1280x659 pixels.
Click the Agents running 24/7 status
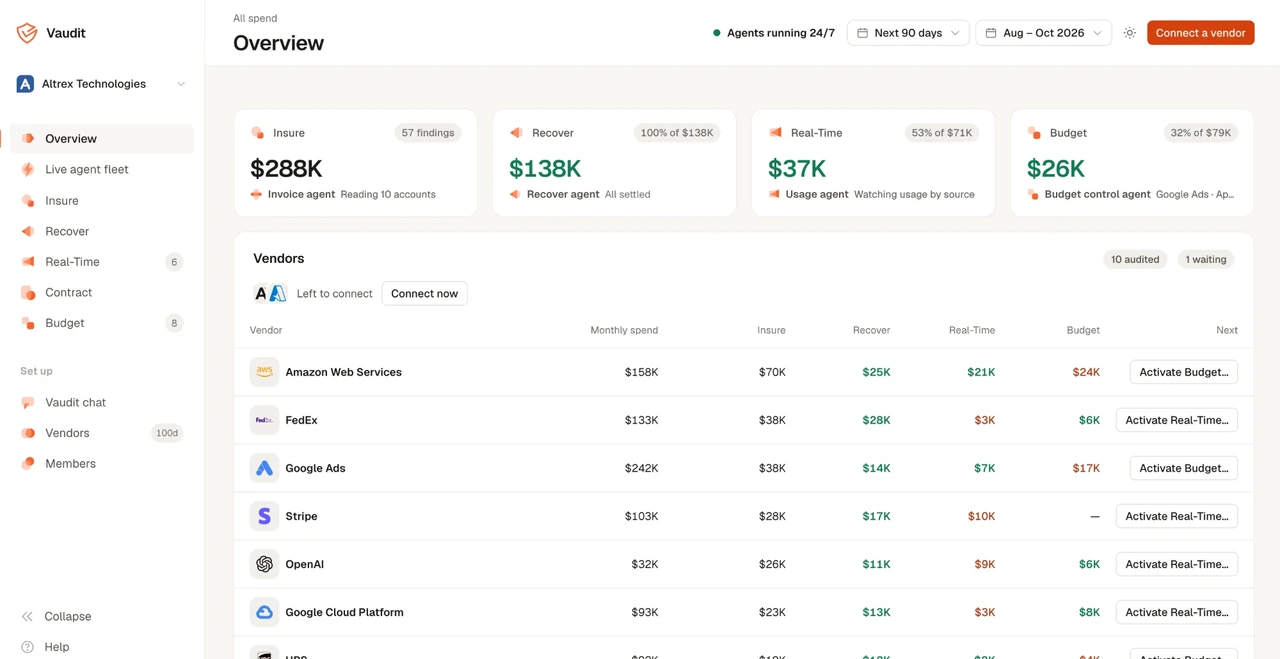773,33
